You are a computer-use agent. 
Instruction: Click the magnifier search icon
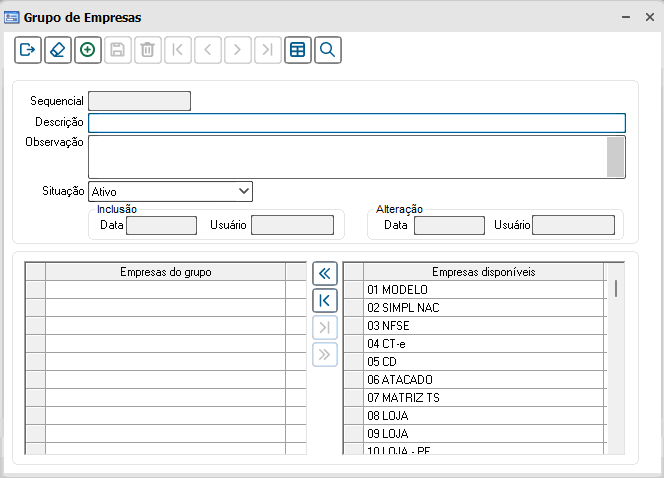coord(327,49)
